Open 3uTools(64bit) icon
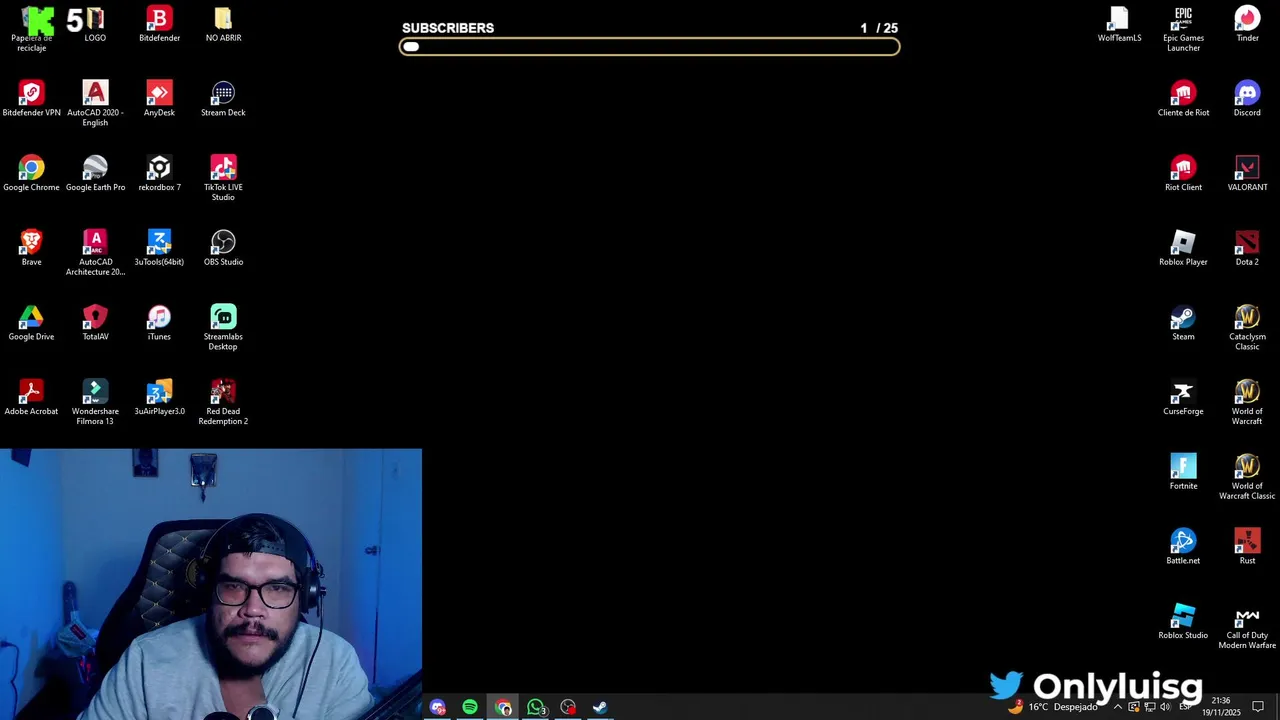 point(159,248)
